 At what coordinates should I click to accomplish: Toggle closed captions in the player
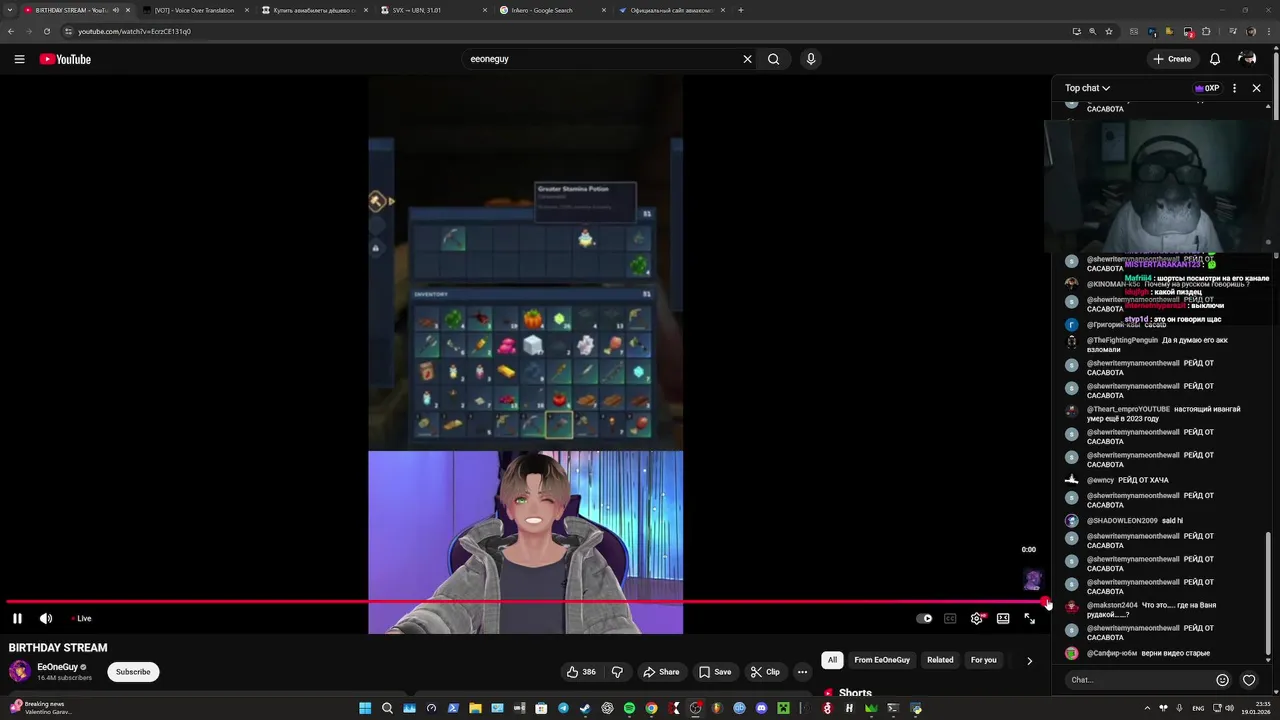[950, 618]
